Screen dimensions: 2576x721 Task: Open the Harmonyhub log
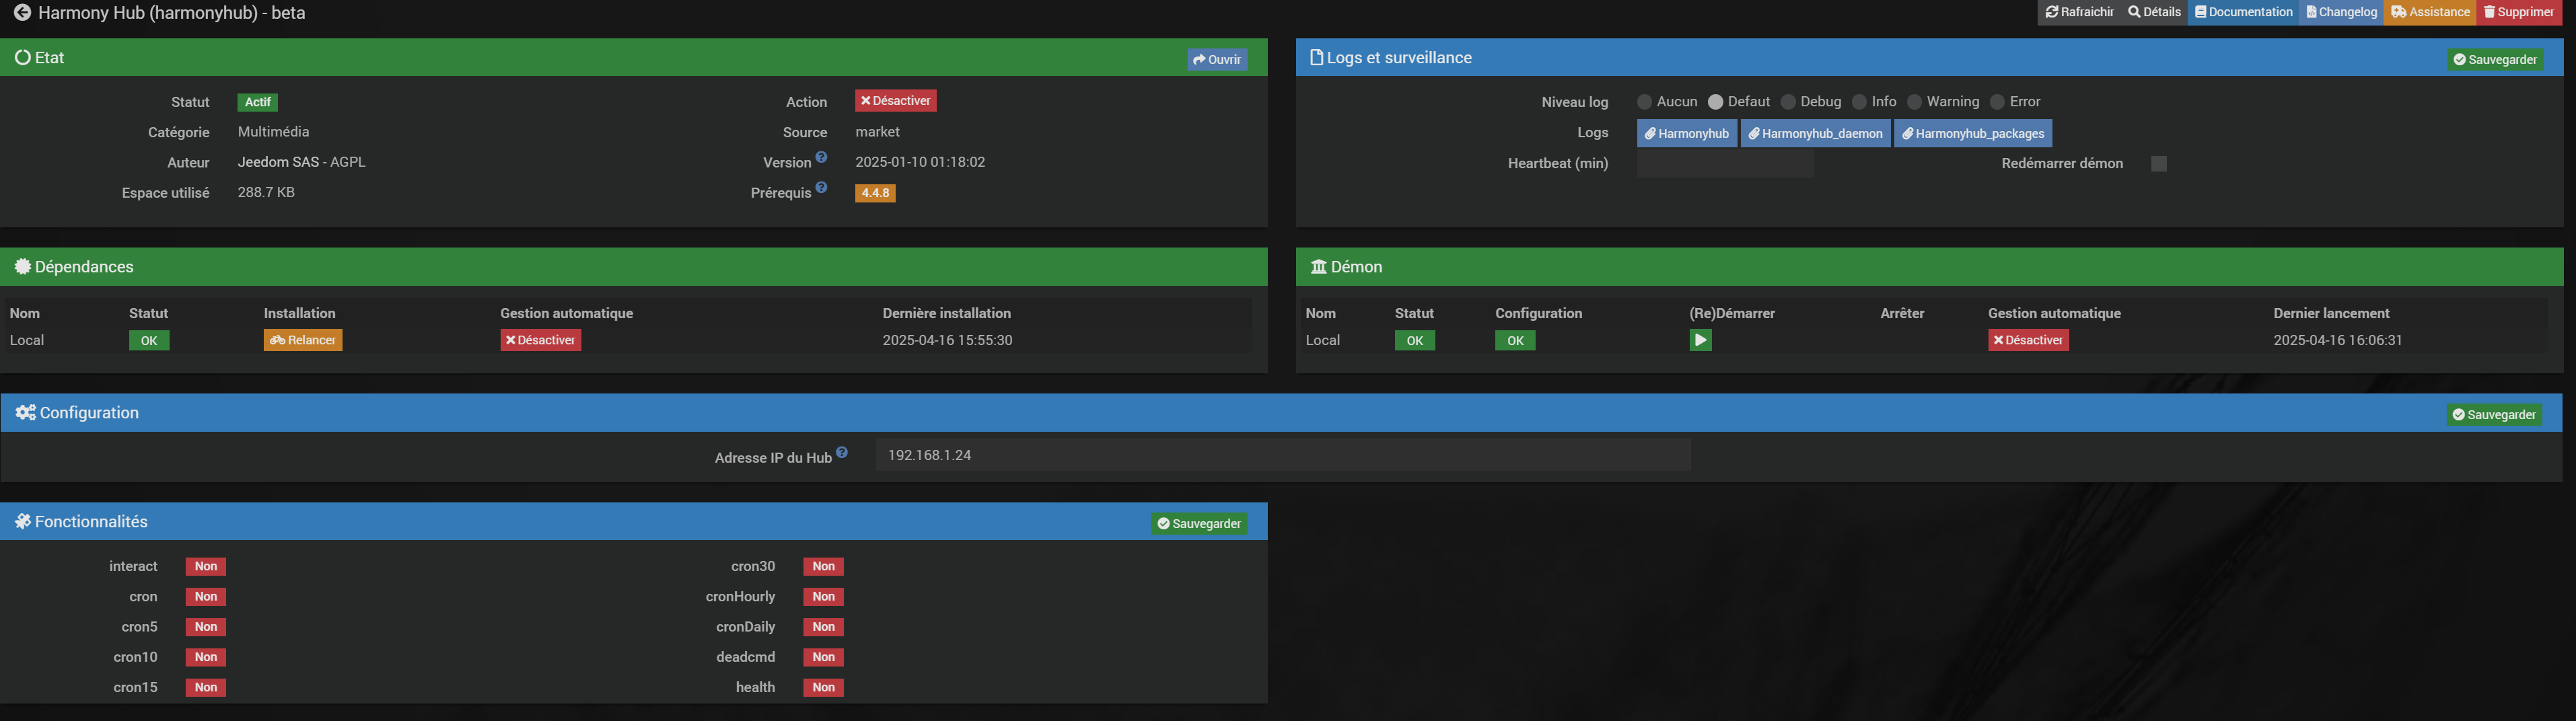tap(1687, 133)
